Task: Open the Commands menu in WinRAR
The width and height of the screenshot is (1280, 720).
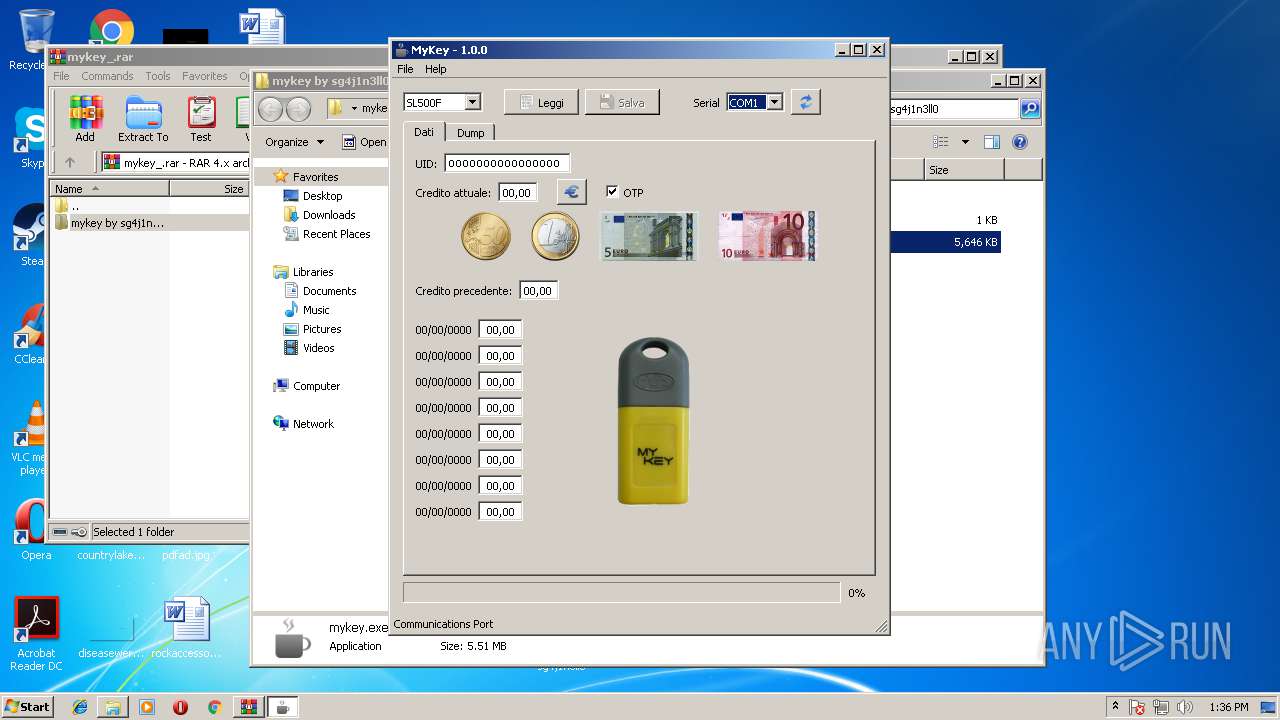Action: pos(107,76)
